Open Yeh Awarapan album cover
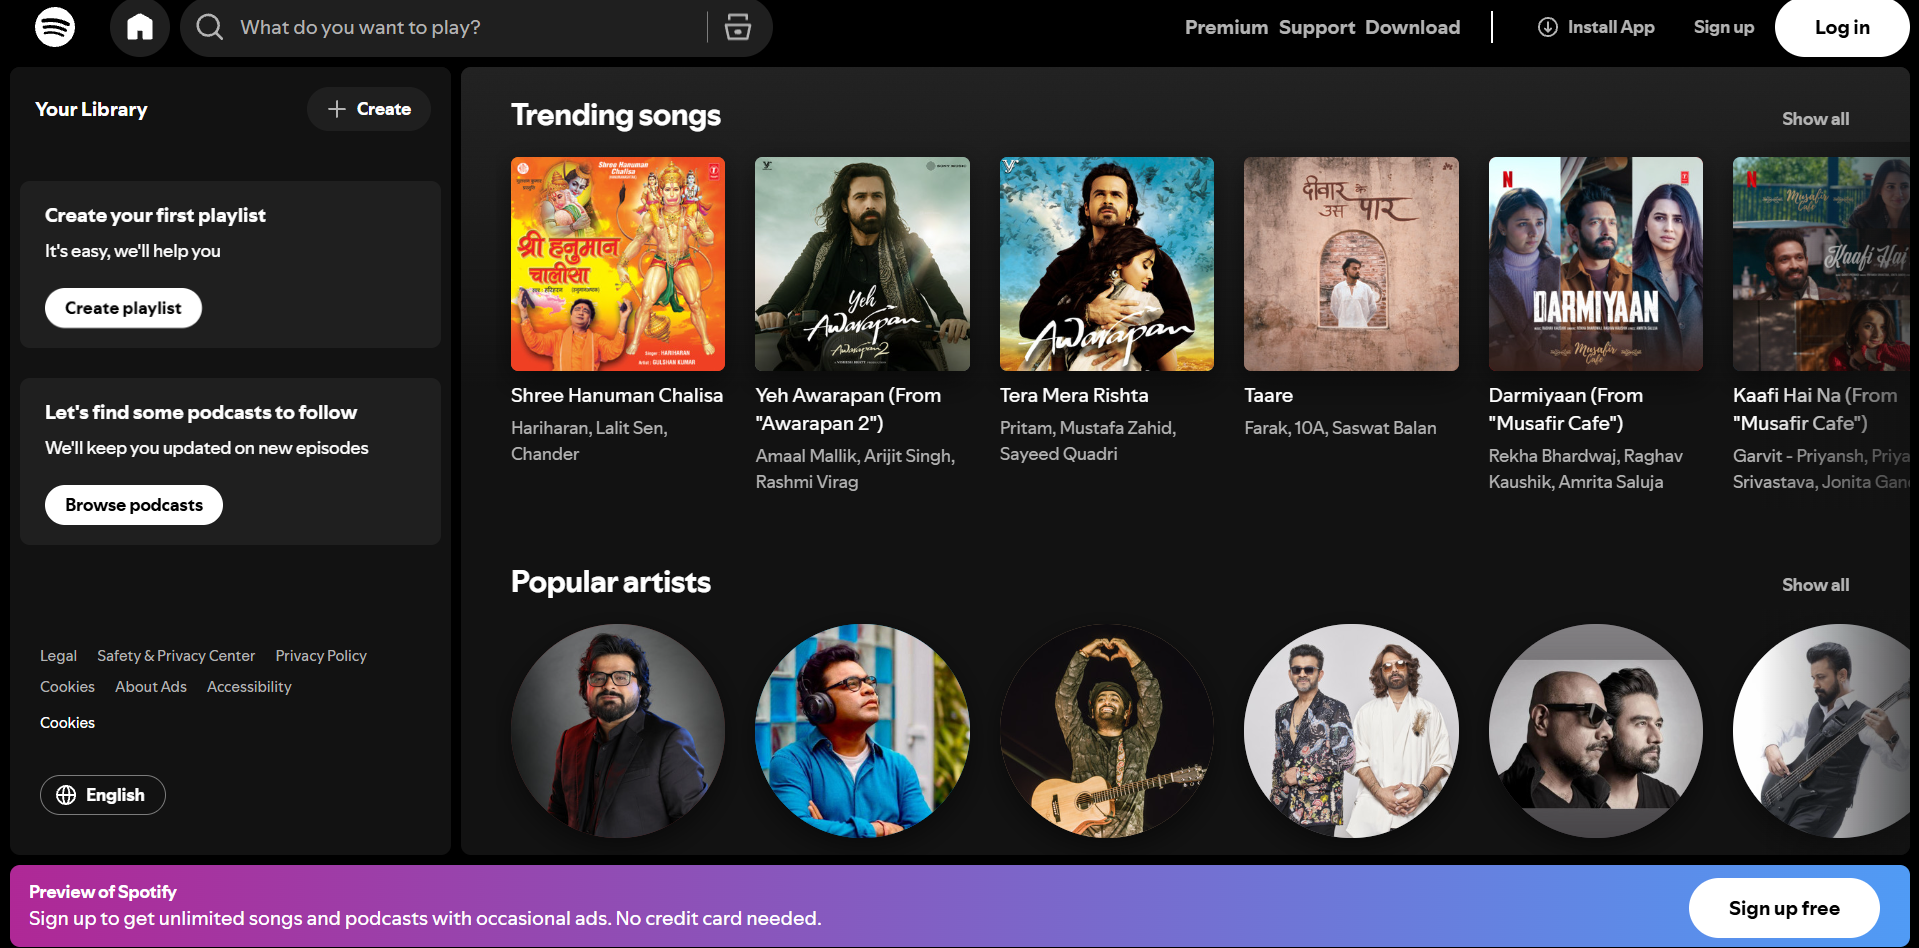 tap(862, 264)
